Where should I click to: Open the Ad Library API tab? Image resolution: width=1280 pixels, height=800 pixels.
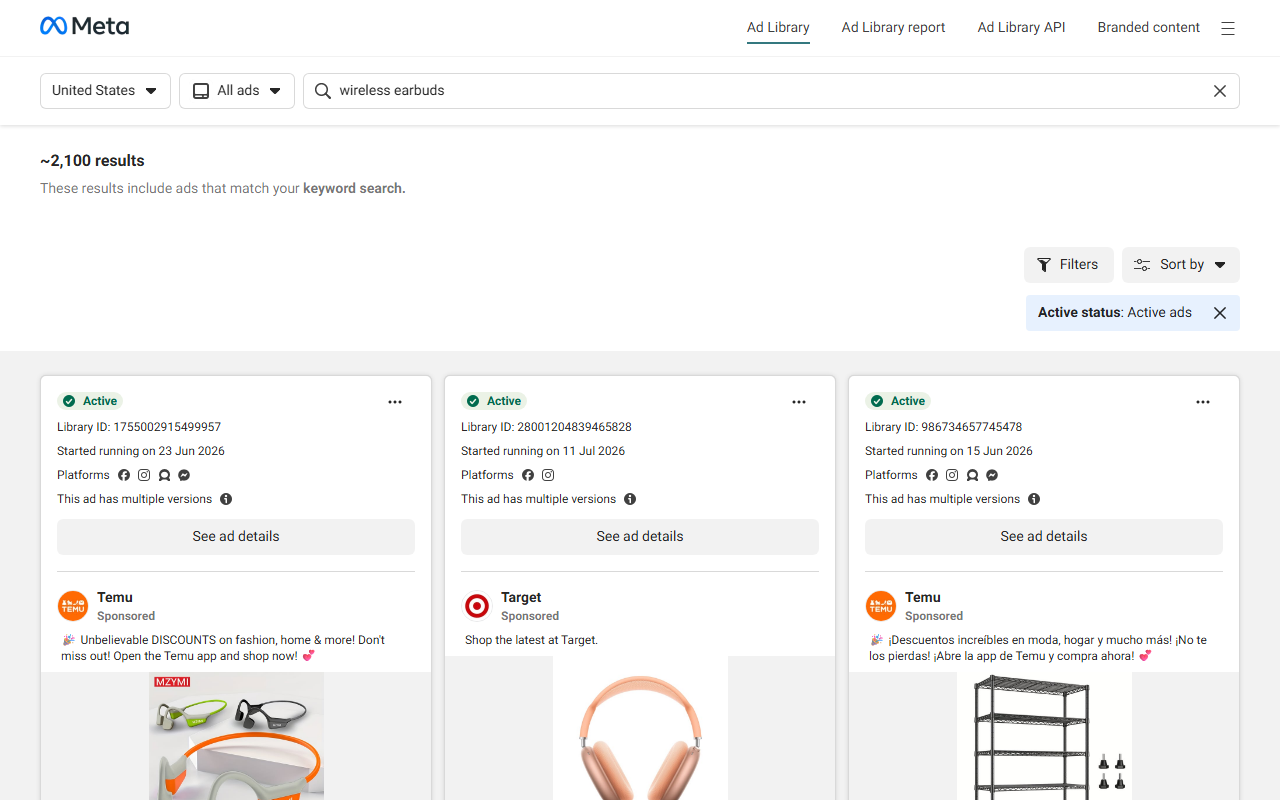[1021, 28]
